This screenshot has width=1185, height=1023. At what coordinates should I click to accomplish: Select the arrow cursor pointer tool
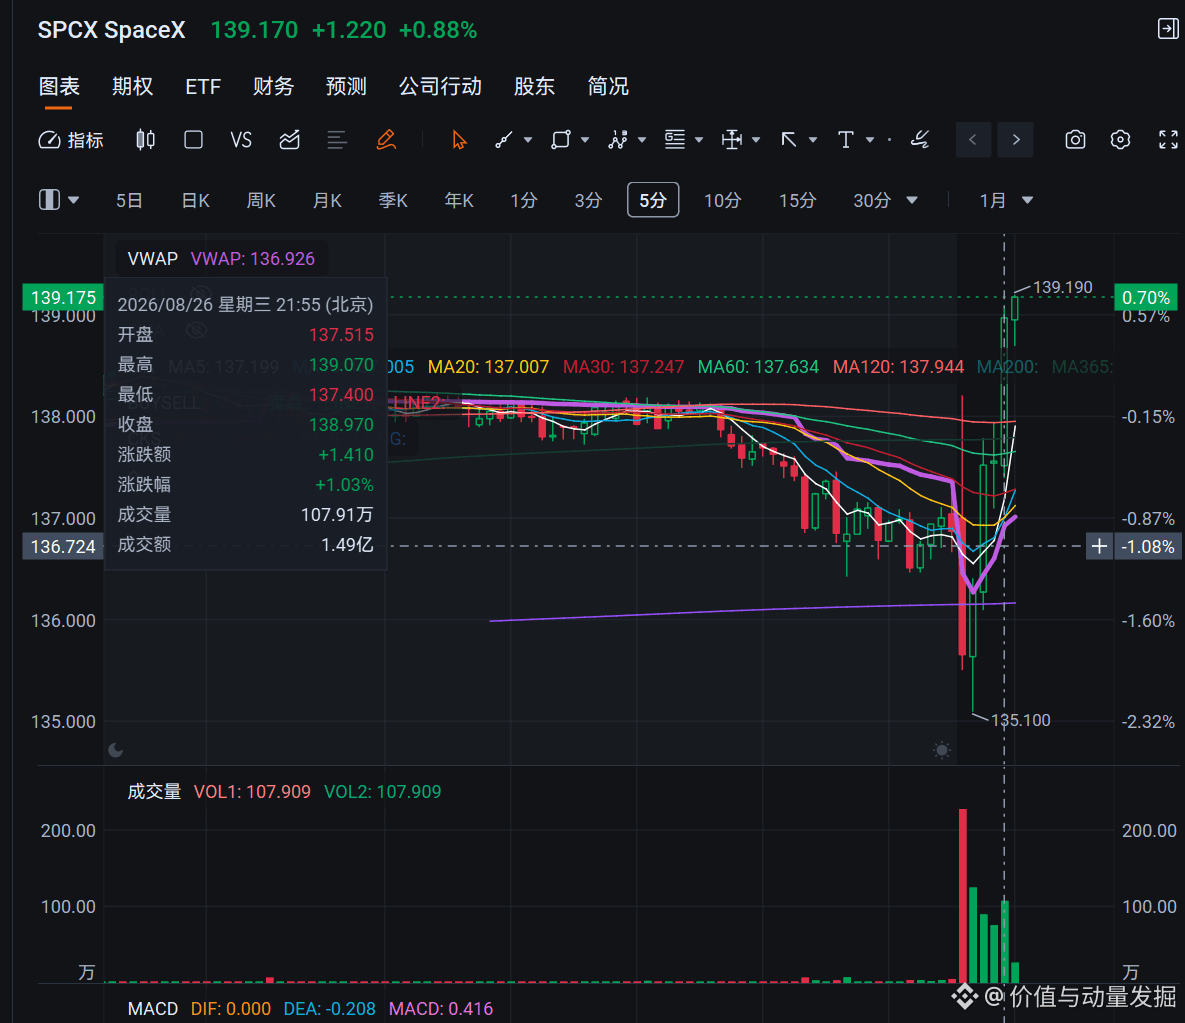click(x=459, y=140)
